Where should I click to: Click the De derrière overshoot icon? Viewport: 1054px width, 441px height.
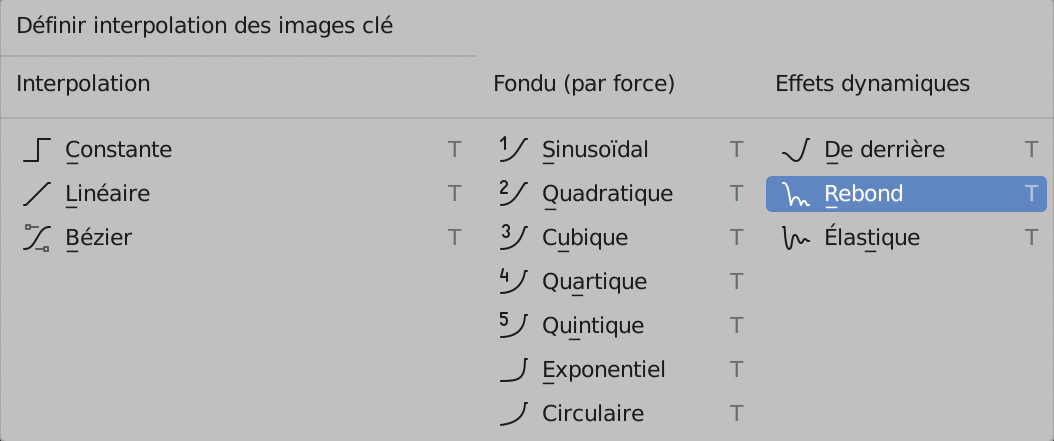795,150
